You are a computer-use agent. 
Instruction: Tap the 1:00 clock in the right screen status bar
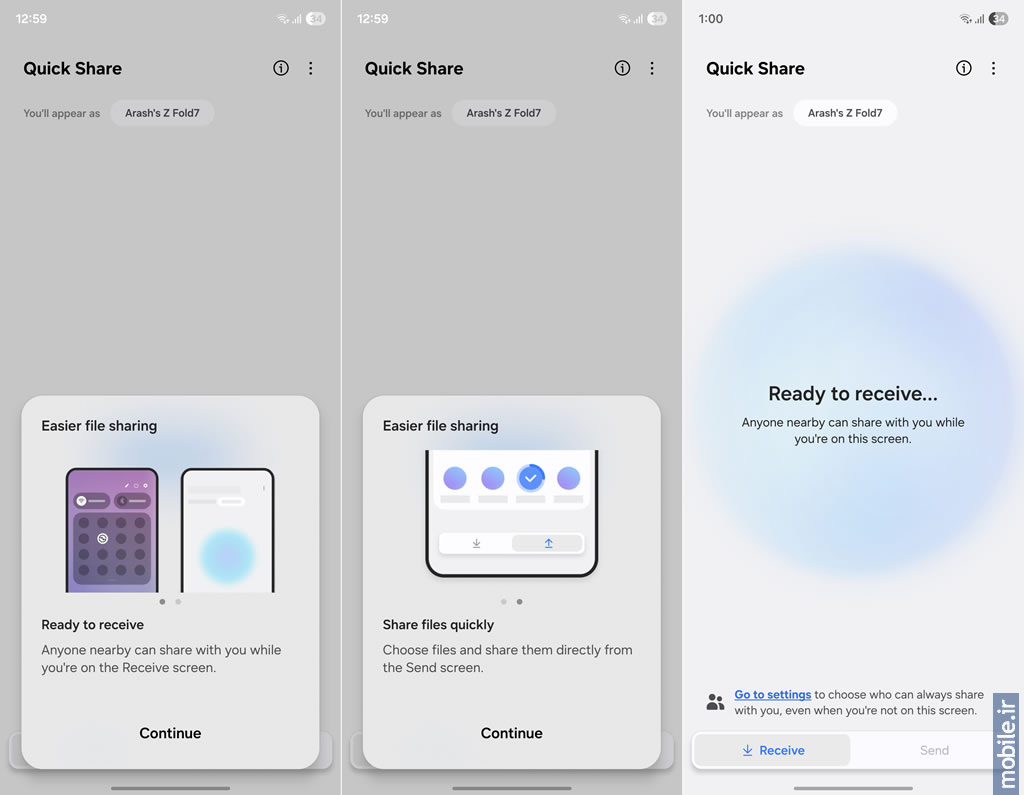point(711,19)
